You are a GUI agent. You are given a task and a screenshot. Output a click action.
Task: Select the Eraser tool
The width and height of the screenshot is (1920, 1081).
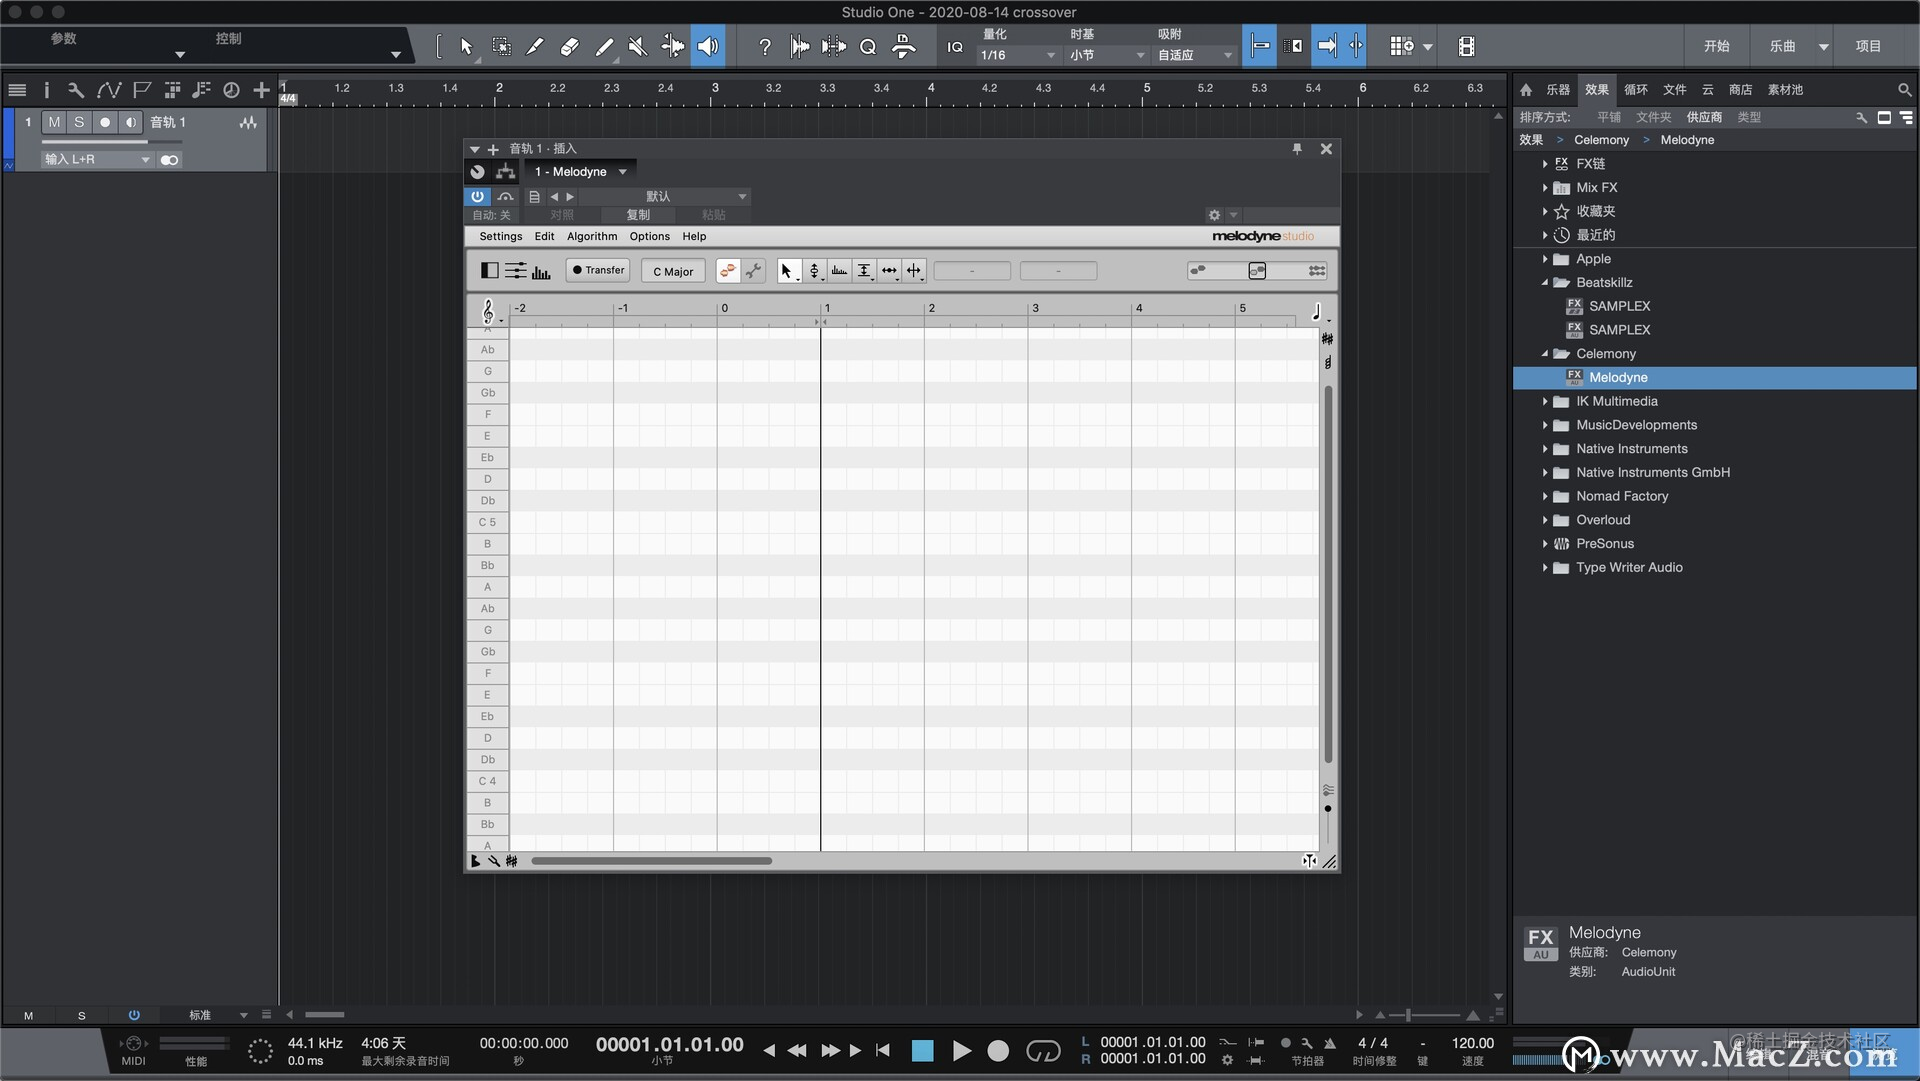[569, 46]
